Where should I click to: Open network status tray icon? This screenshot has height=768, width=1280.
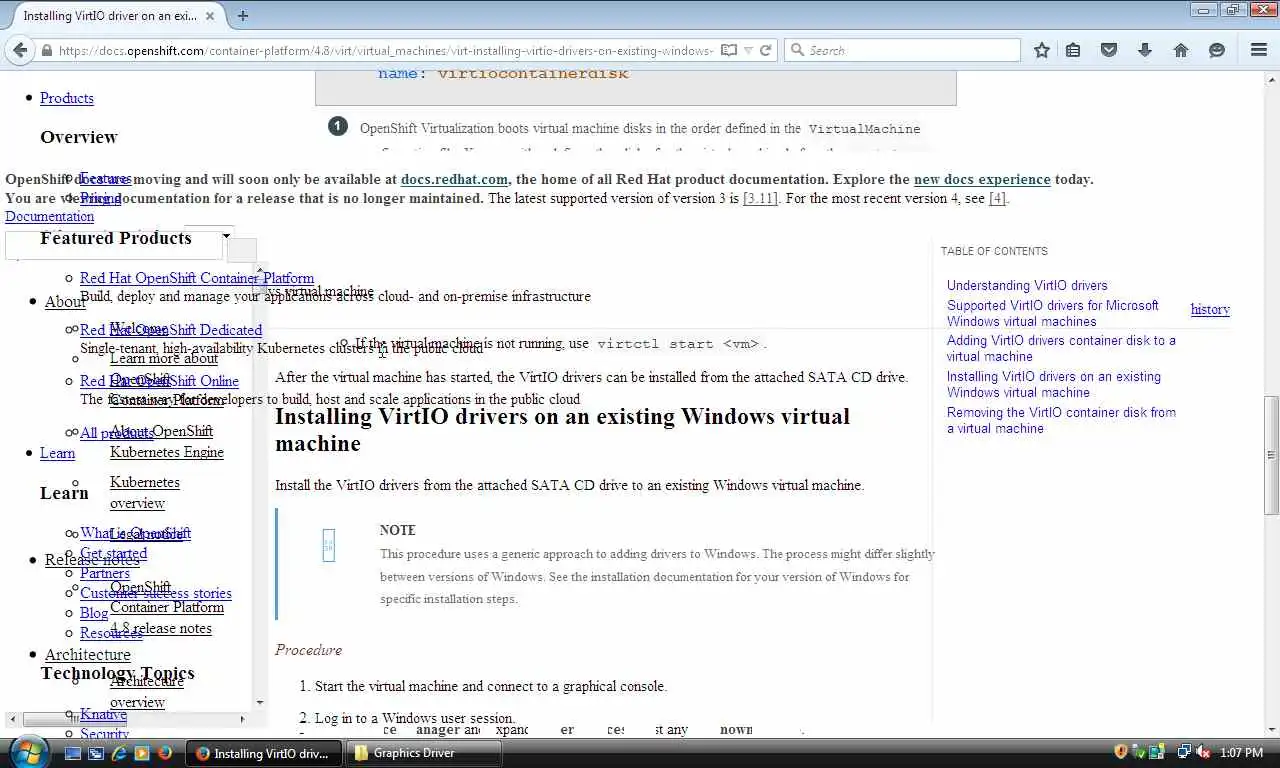1185,752
